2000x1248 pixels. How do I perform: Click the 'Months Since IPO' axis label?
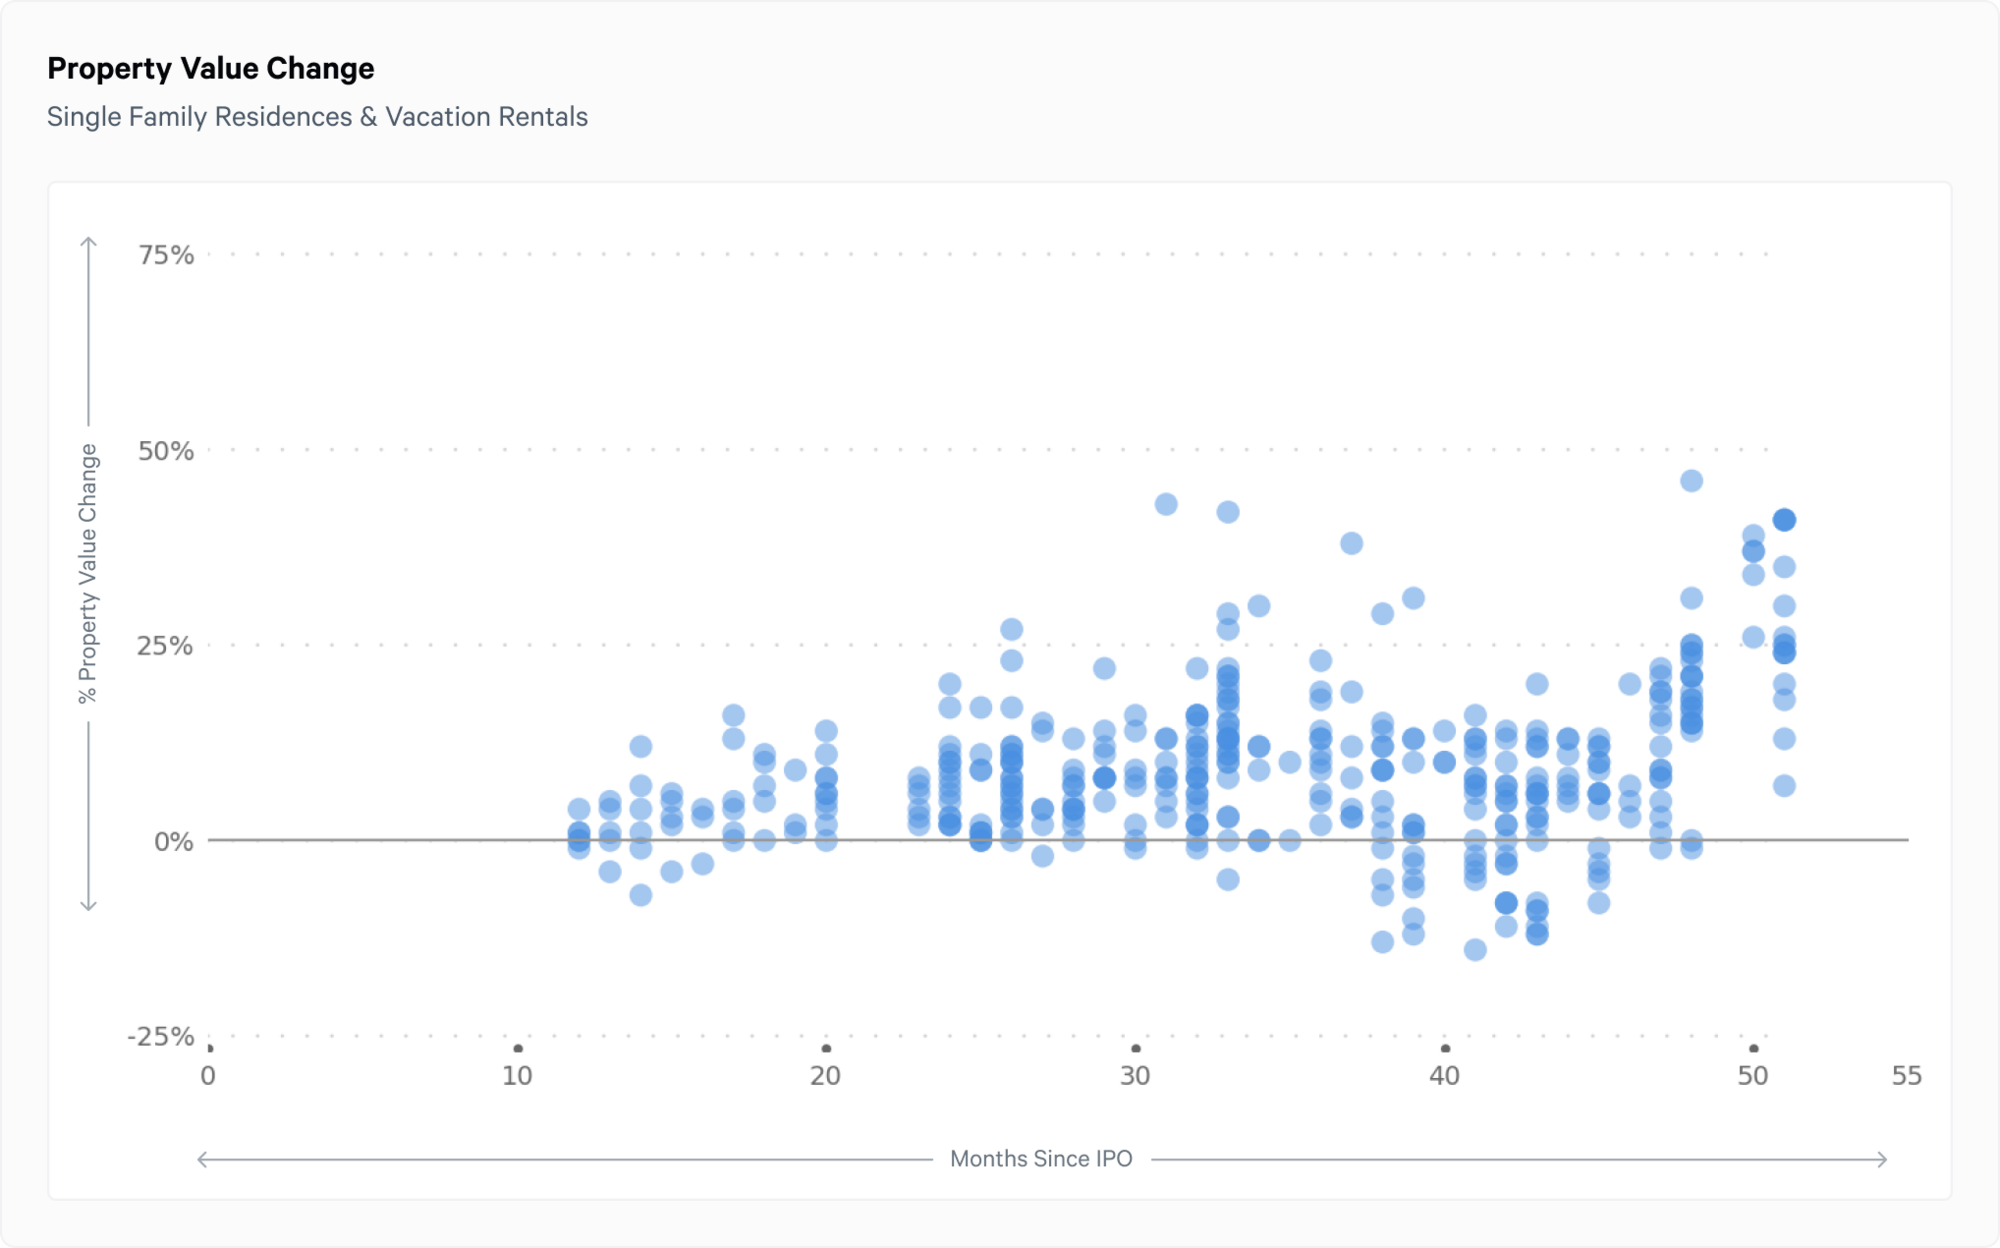click(1041, 1159)
